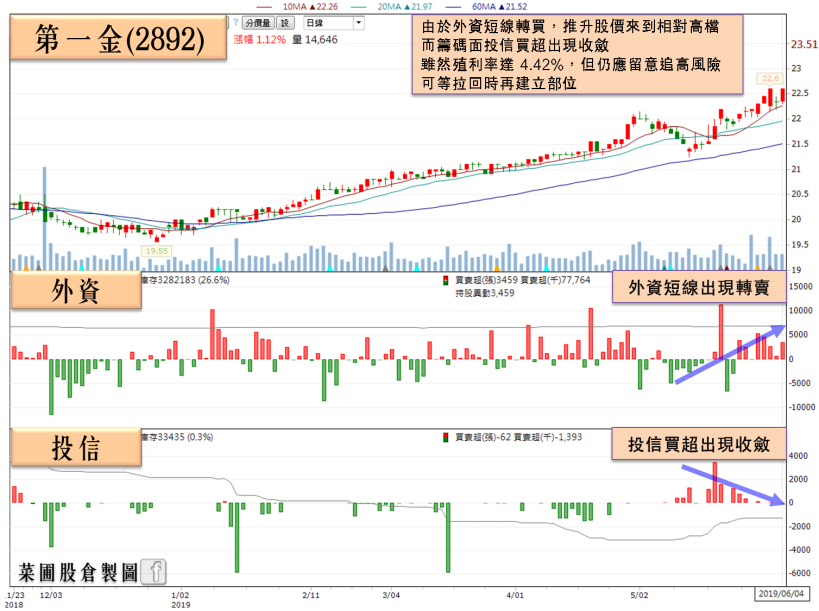Click the blue question mark help icon

pyautogui.click(x=236, y=22)
